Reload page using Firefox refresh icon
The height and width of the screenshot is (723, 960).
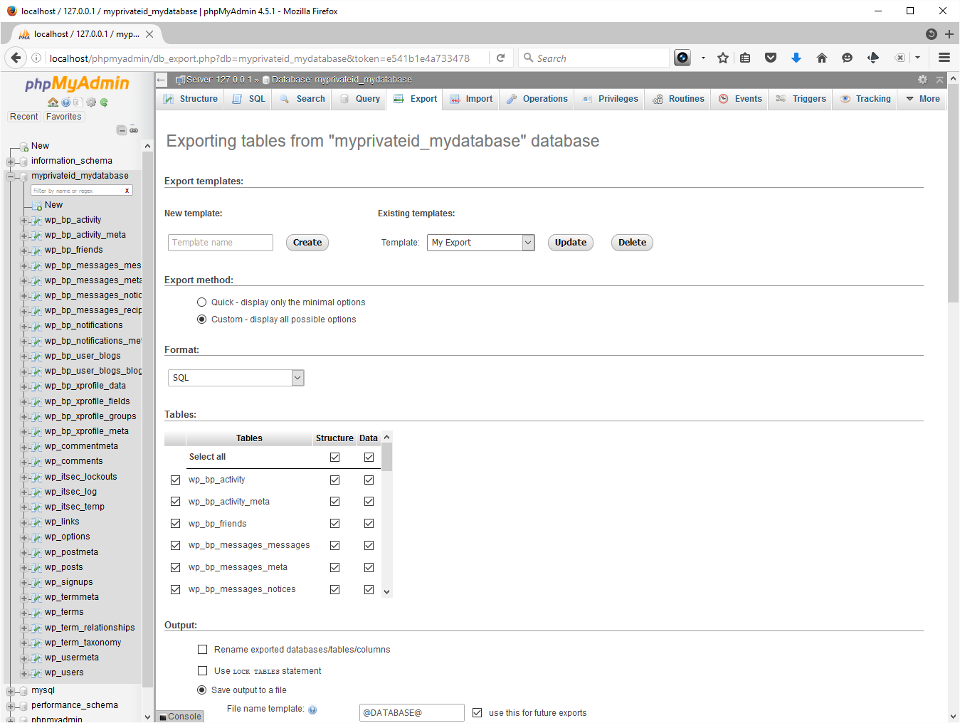pos(501,58)
